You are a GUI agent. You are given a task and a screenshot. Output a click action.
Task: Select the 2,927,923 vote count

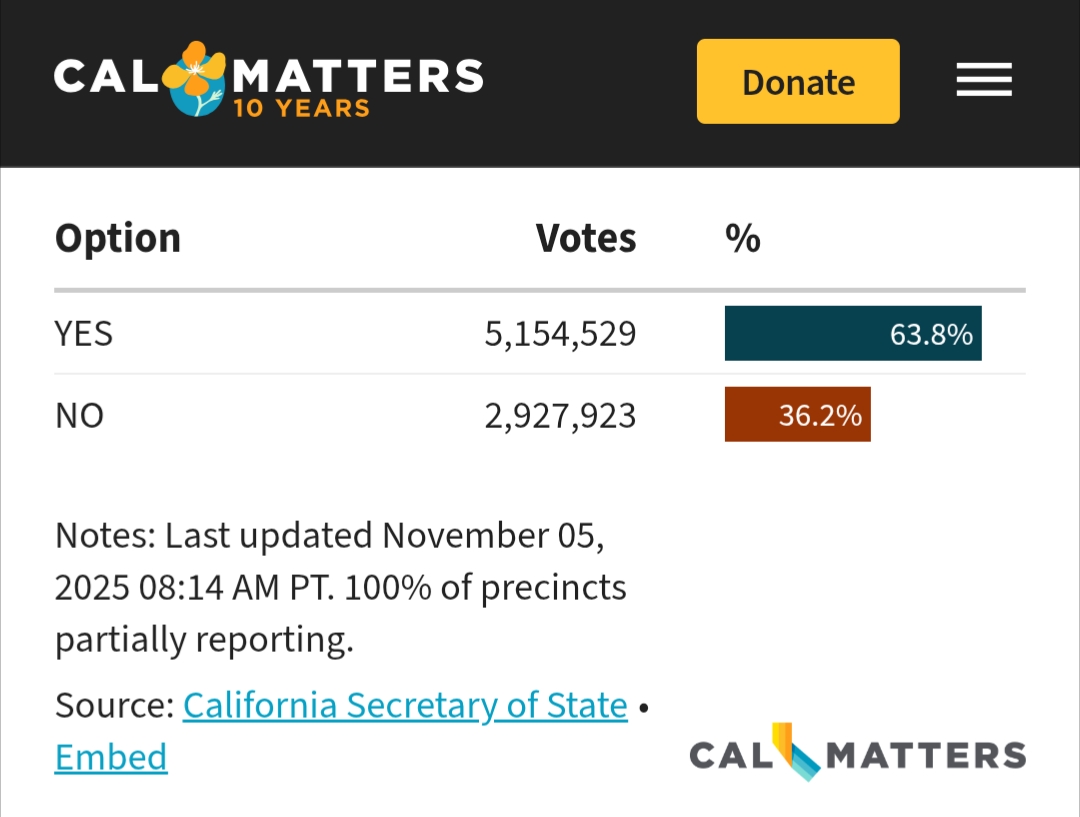click(560, 415)
